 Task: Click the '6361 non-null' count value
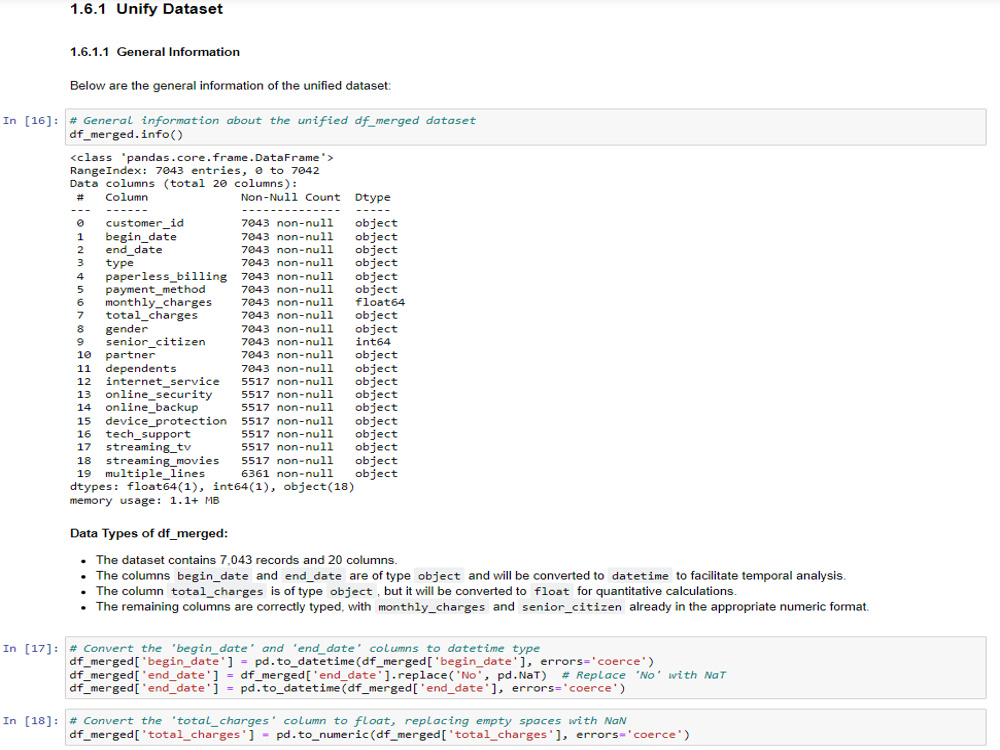(287, 474)
